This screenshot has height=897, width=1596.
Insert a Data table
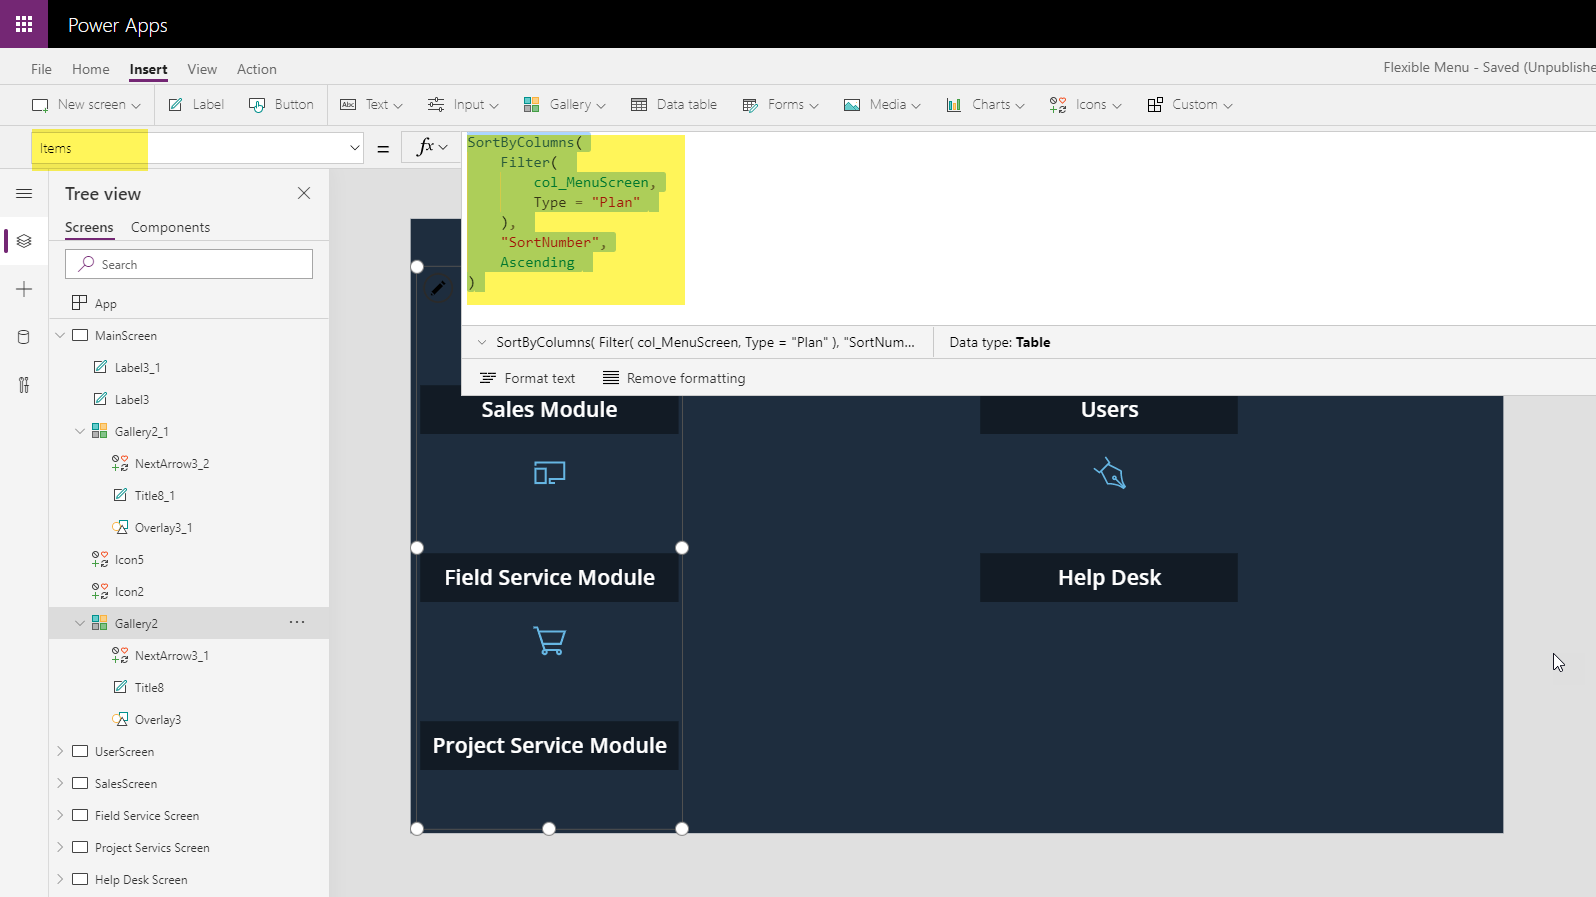tap(674, 105)
